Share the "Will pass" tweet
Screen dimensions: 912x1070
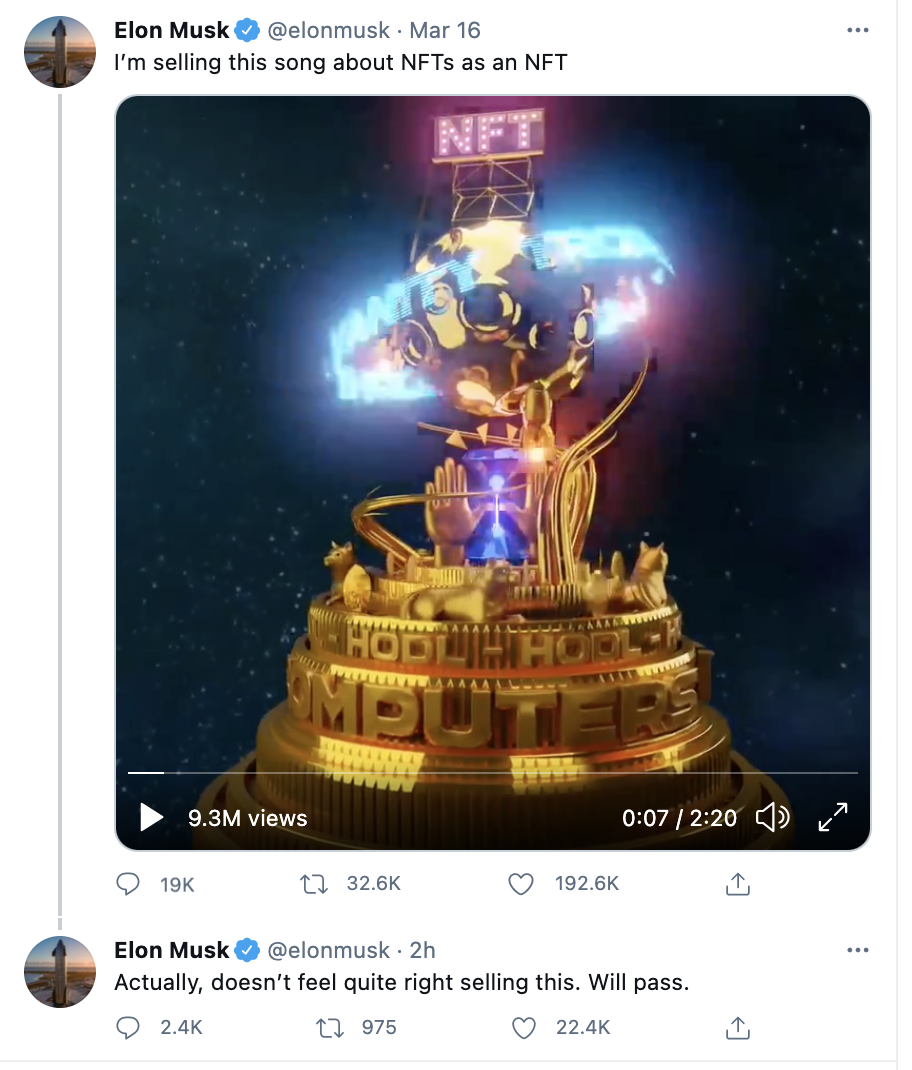point(737,1027)
